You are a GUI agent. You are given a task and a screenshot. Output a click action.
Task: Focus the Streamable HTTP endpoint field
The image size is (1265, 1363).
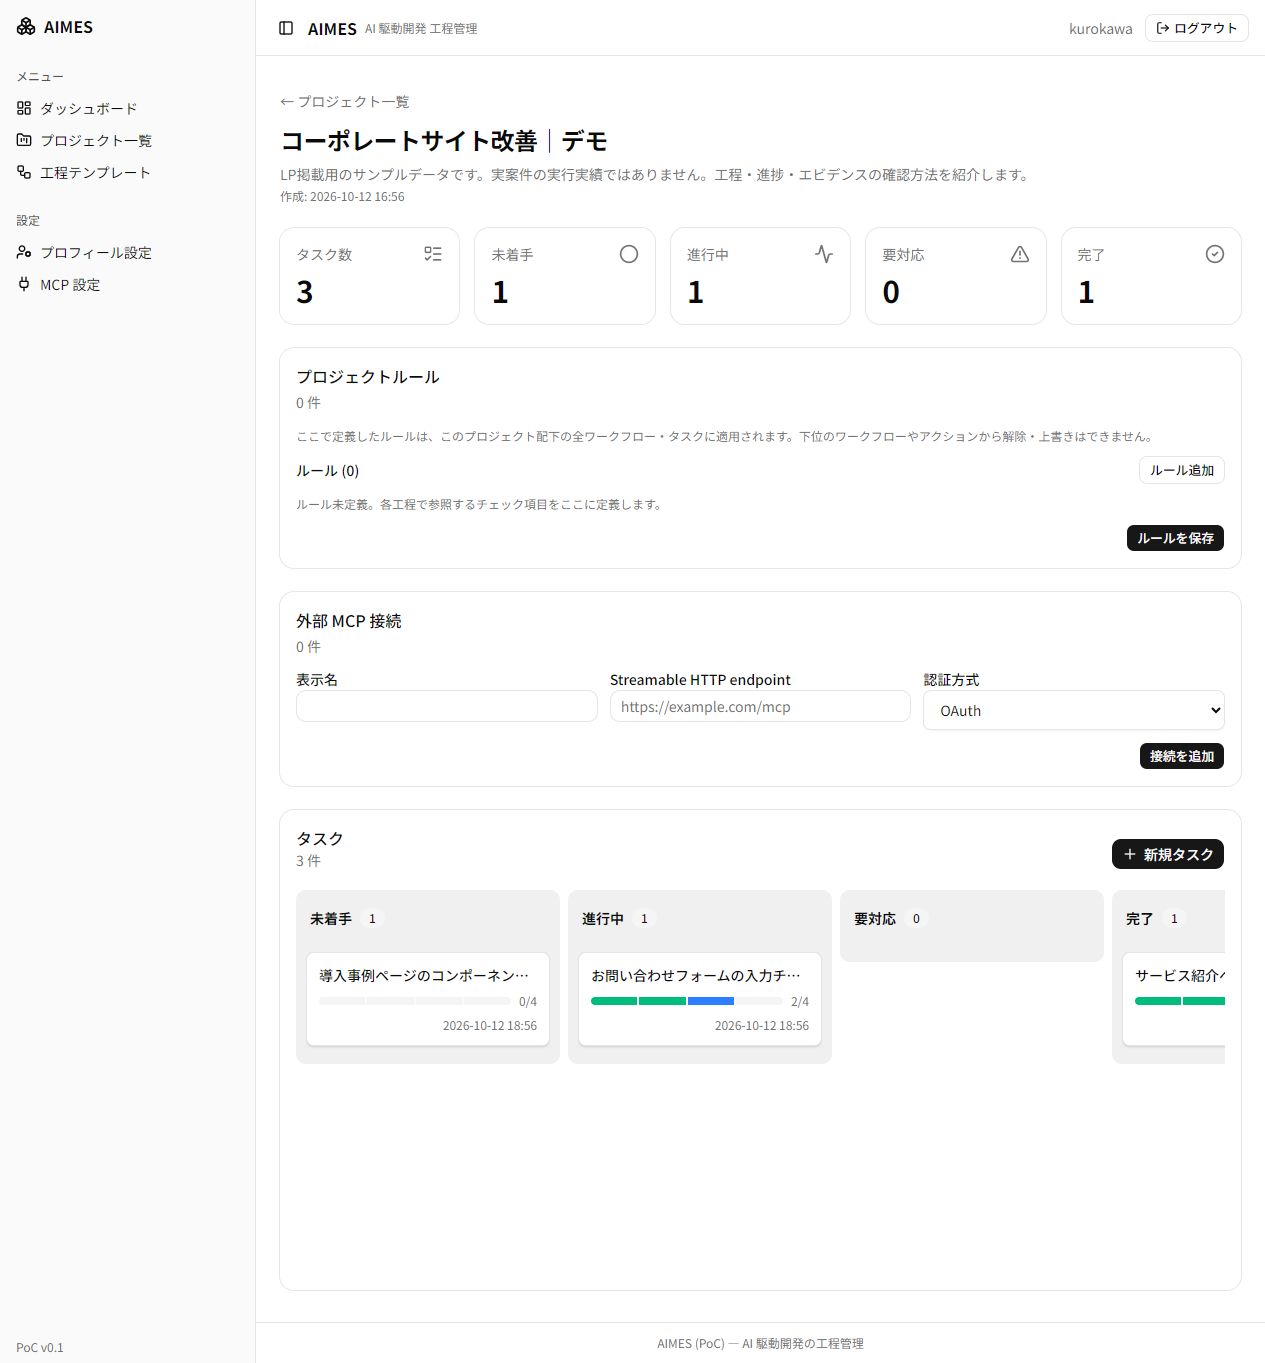pyautogui.click(x=760, y=706)
